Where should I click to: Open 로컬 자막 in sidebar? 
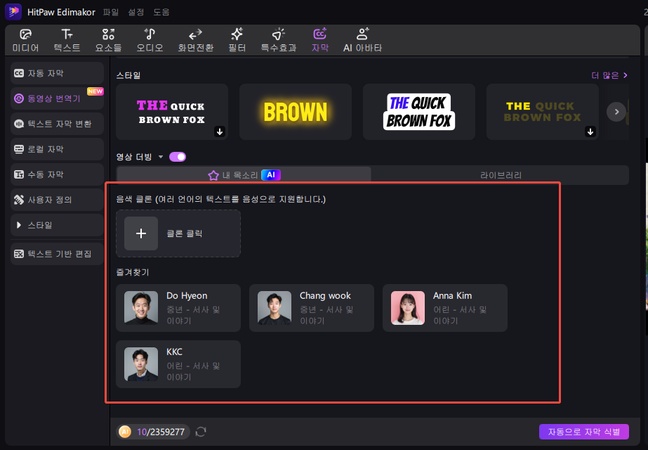[57, 149]
